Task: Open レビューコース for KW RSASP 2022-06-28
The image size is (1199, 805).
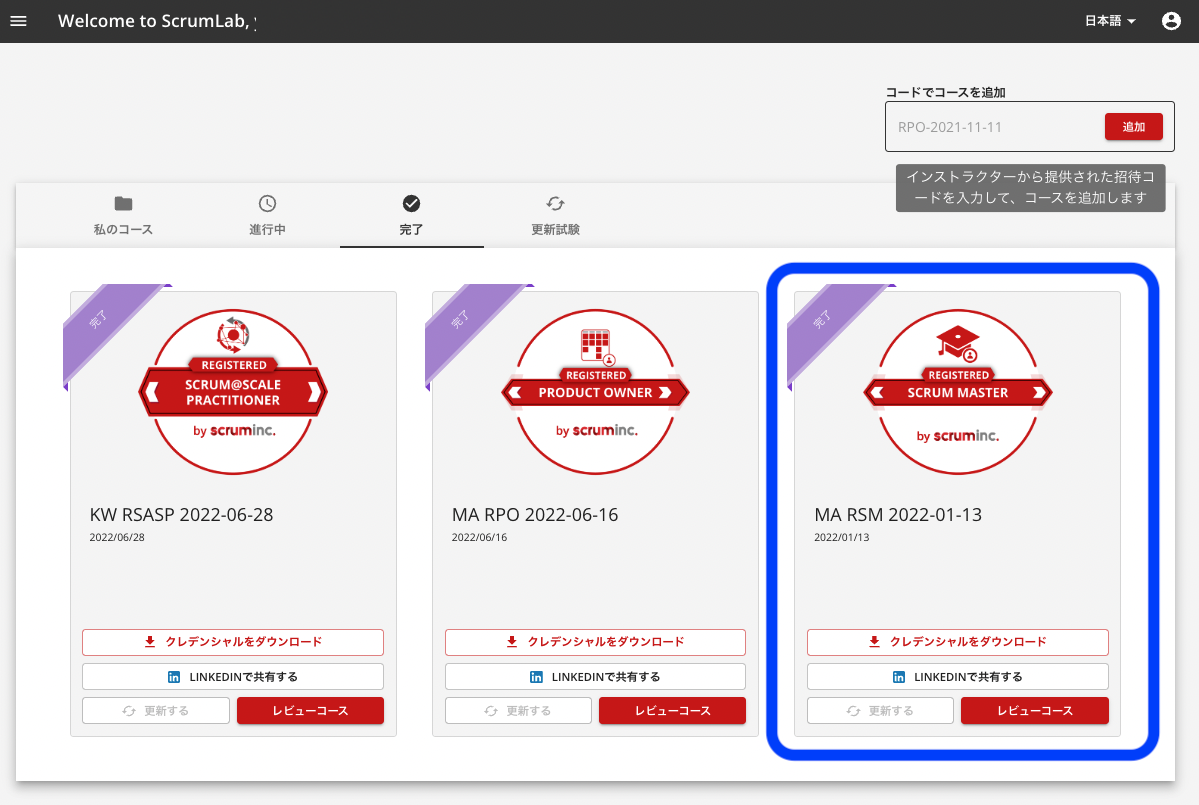Action: click(x=310, y=711)
